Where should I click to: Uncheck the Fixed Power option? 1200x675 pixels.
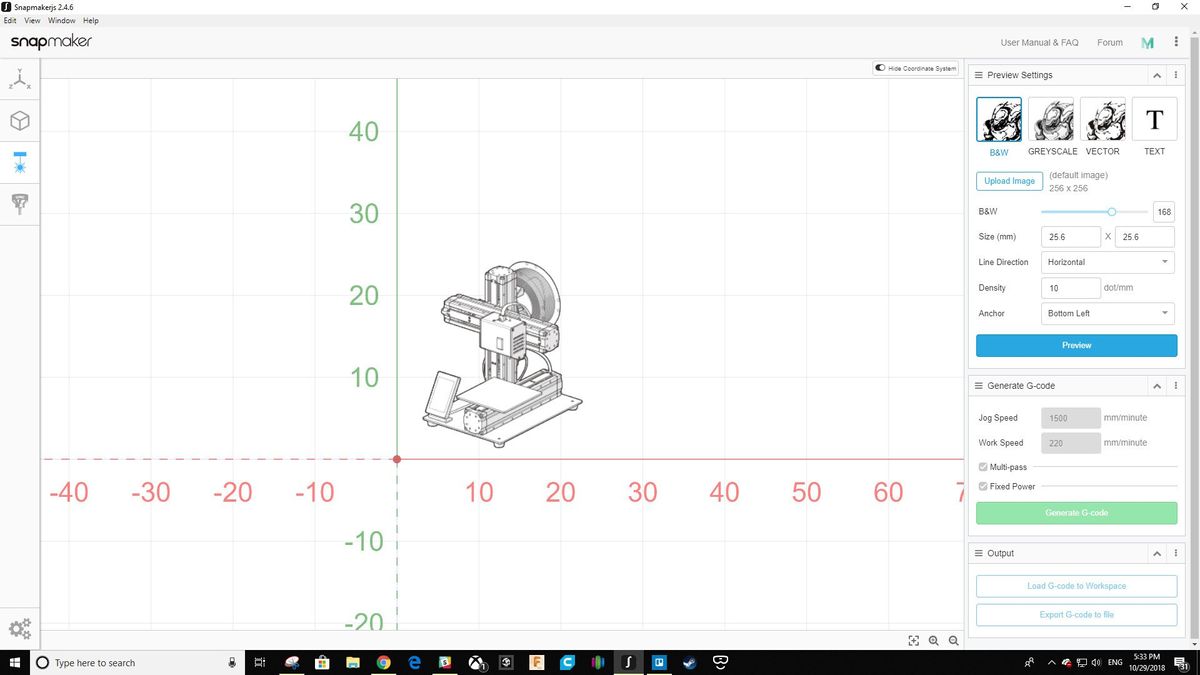coord(982,486)
